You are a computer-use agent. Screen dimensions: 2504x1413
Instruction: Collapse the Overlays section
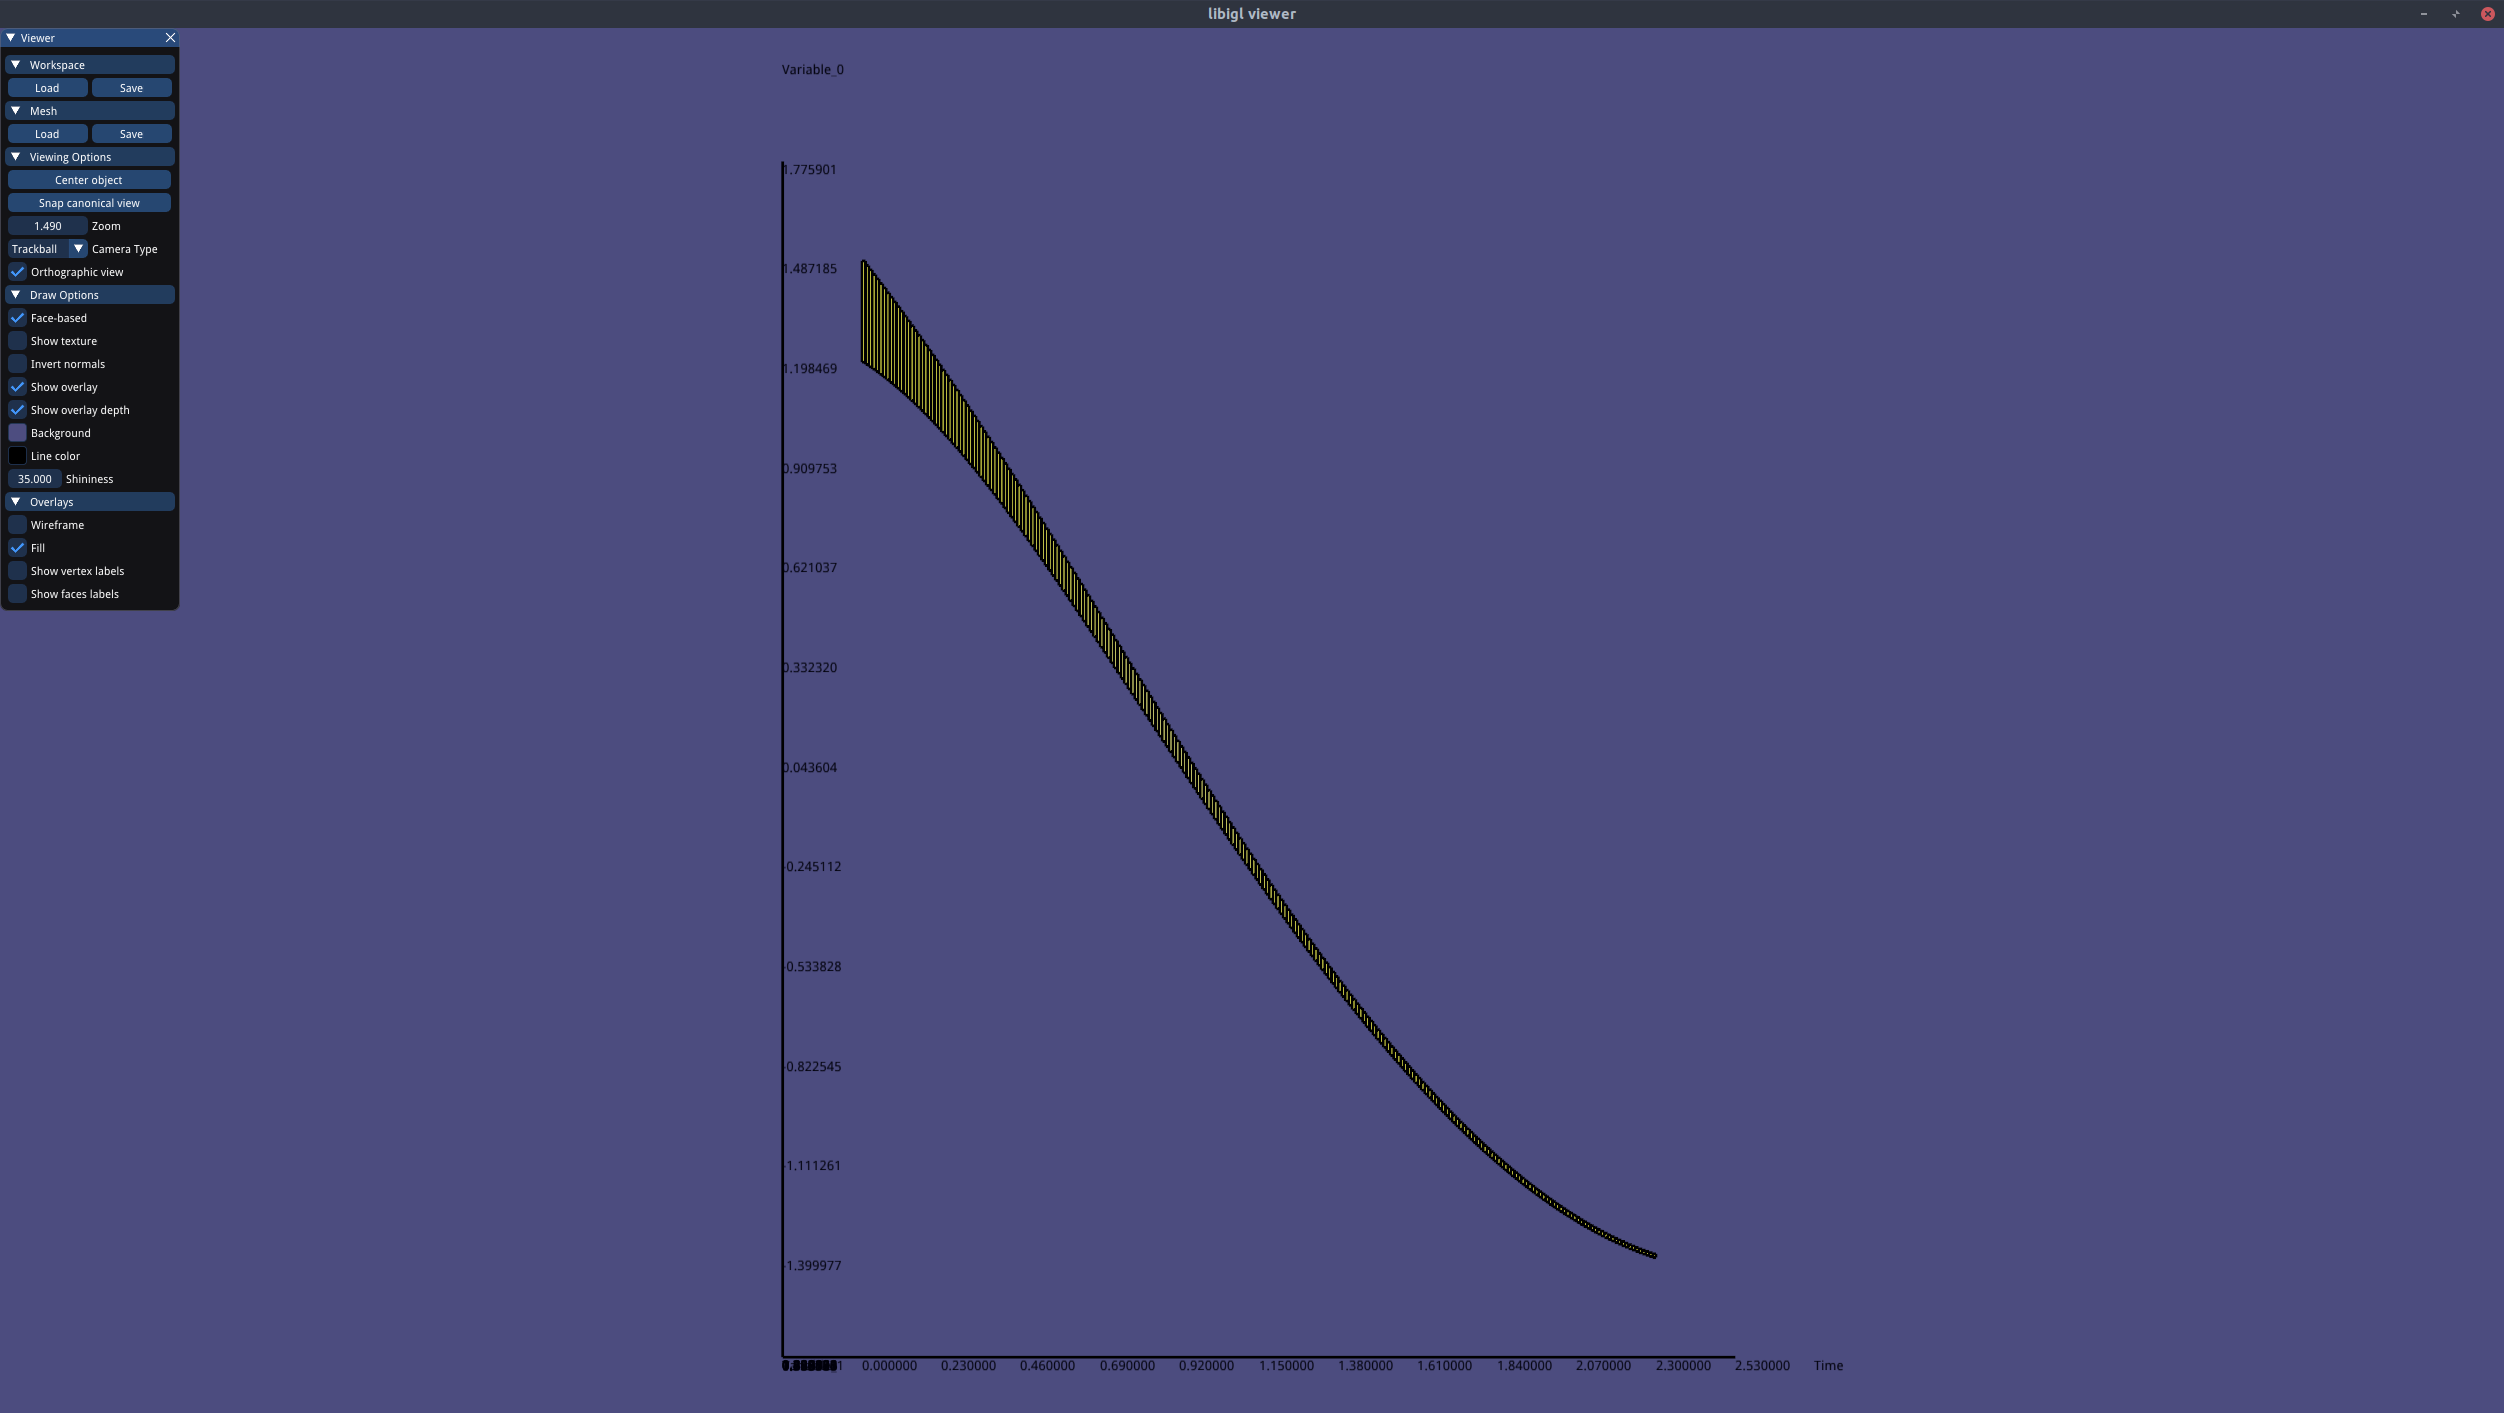point(16,502)
